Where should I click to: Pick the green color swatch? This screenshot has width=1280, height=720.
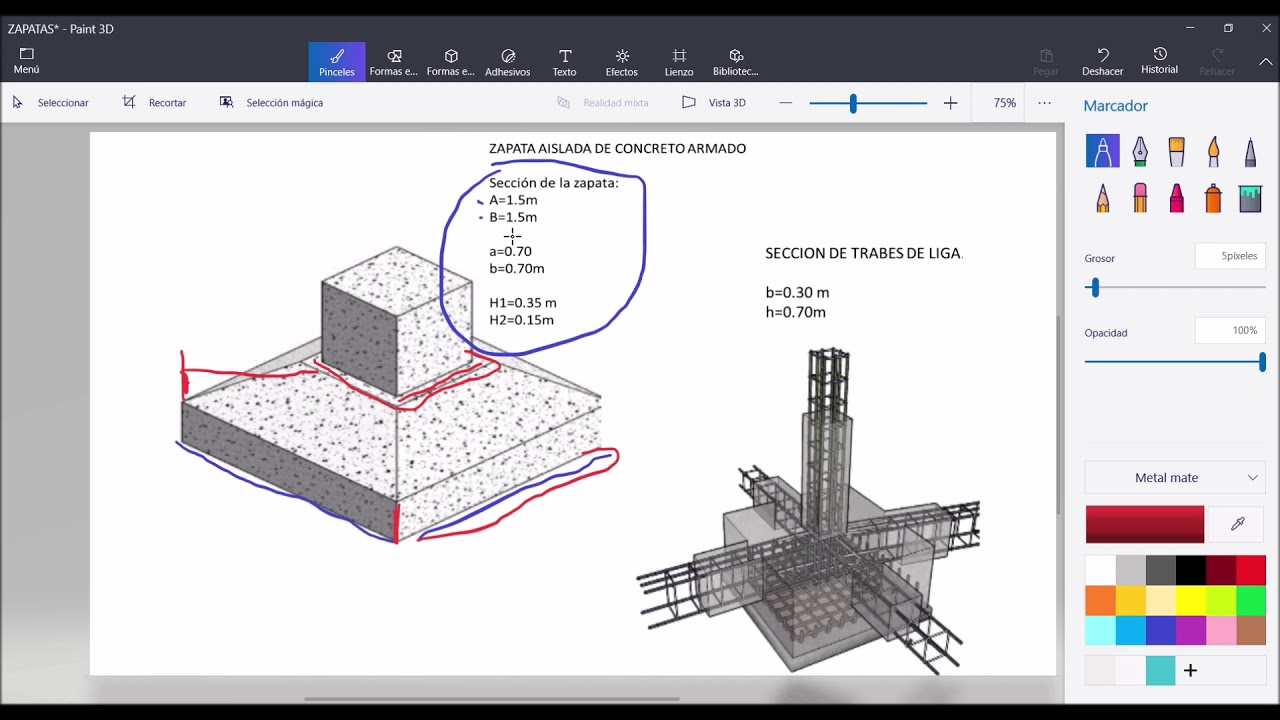point(1251,600)
